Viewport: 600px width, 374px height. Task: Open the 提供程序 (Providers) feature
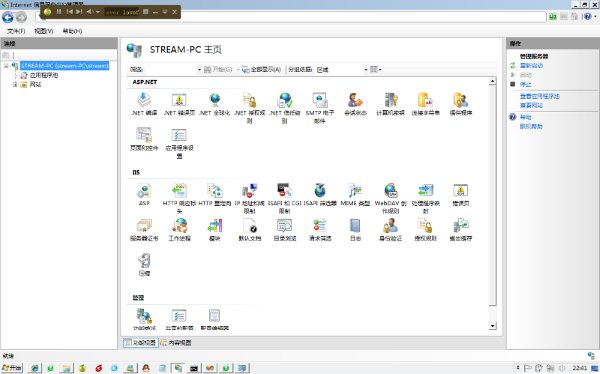[461, 104]
